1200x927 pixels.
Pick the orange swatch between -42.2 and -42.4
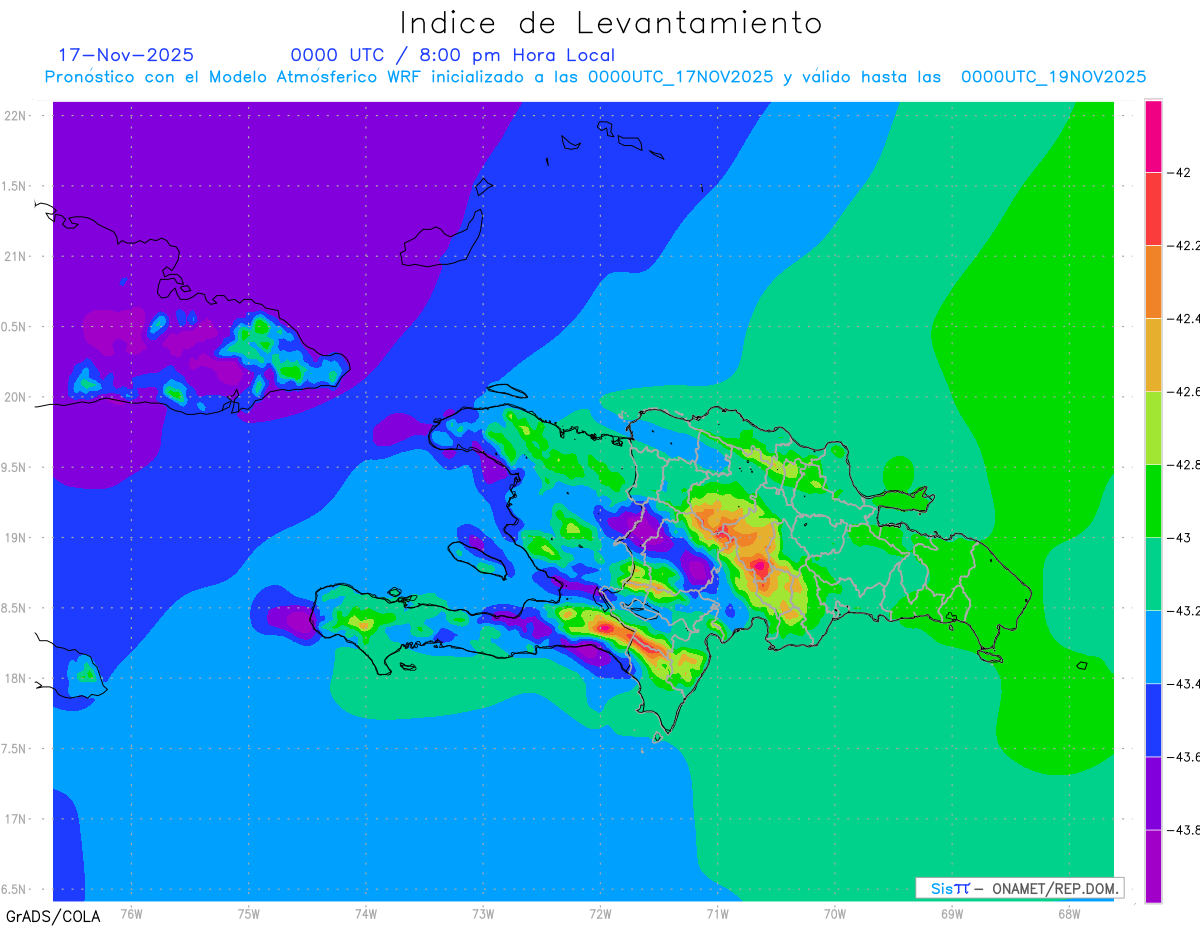click(1153, 281)
